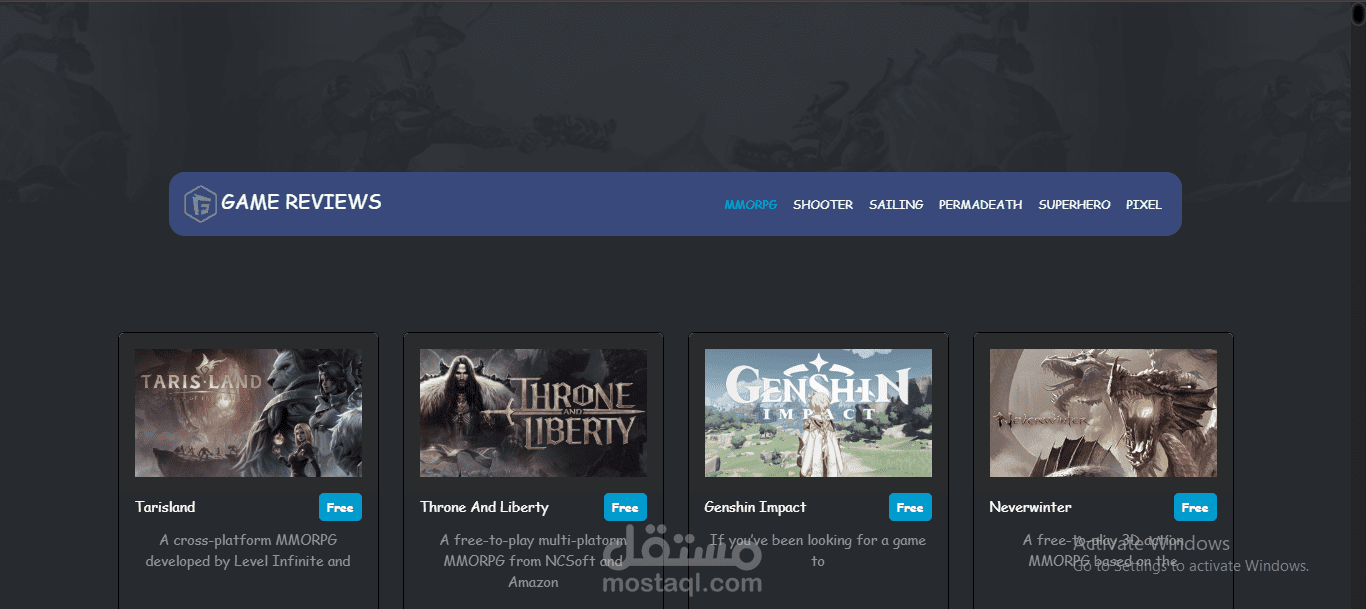1366x609 pixels.
Task: Select the MMORPG category tab
Action: click(751, 205)
